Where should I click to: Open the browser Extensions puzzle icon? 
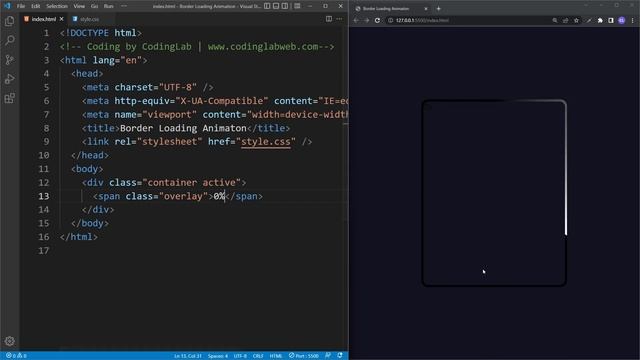[x=600, y=20]
